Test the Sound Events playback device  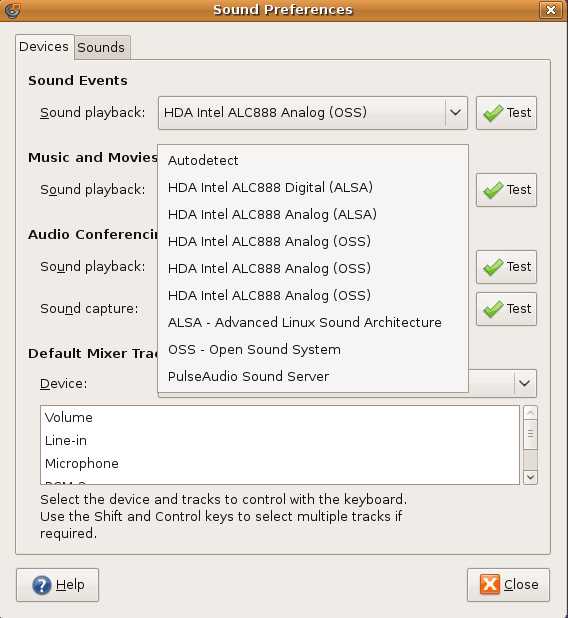coord(506,113)
